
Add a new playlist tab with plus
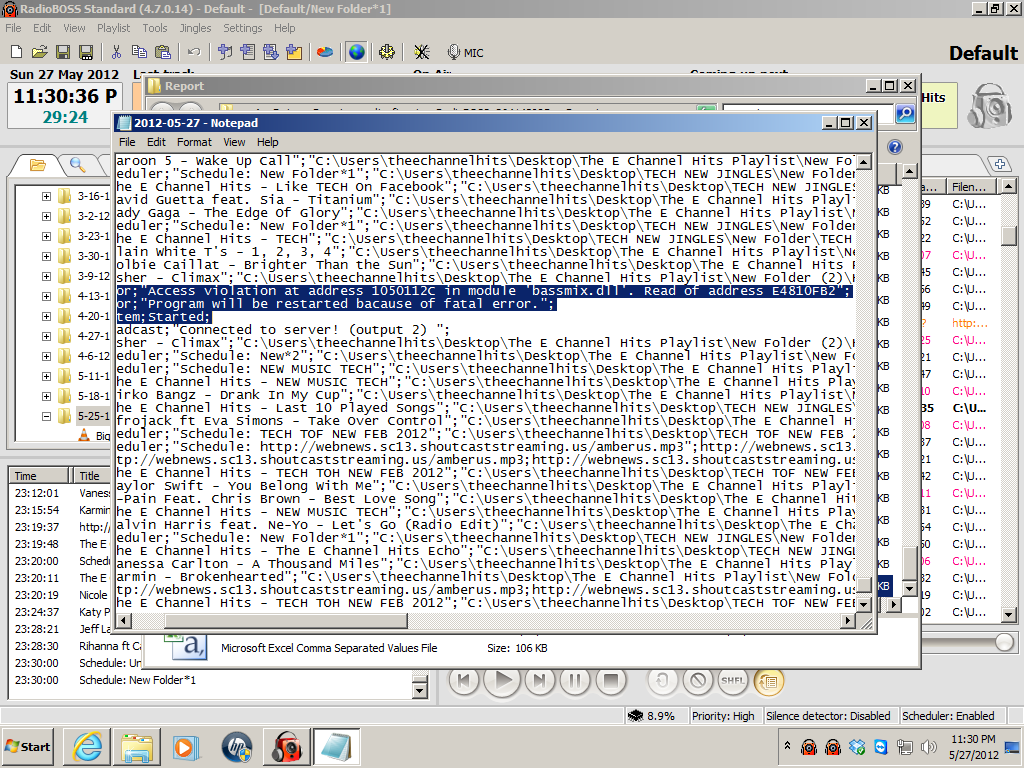[999, 164]
